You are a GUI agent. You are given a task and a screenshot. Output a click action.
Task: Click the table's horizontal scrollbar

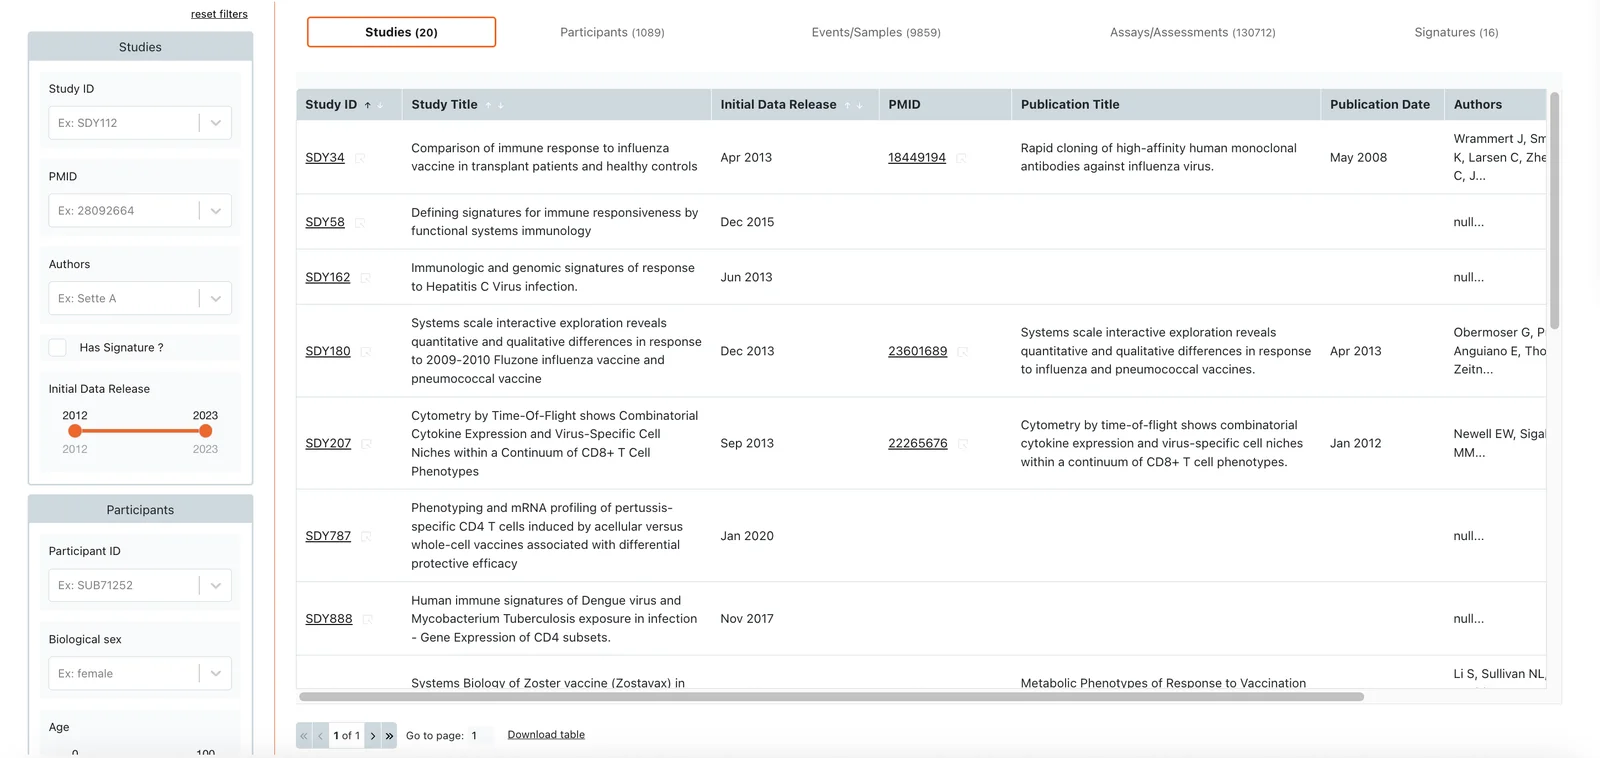point(832,697)
